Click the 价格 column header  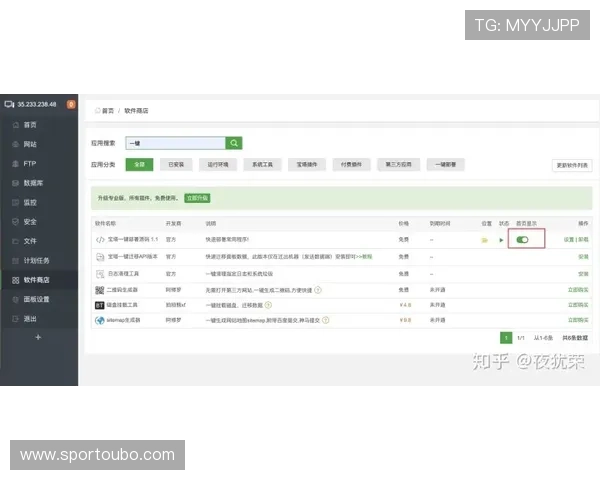(x=404, y=224)
